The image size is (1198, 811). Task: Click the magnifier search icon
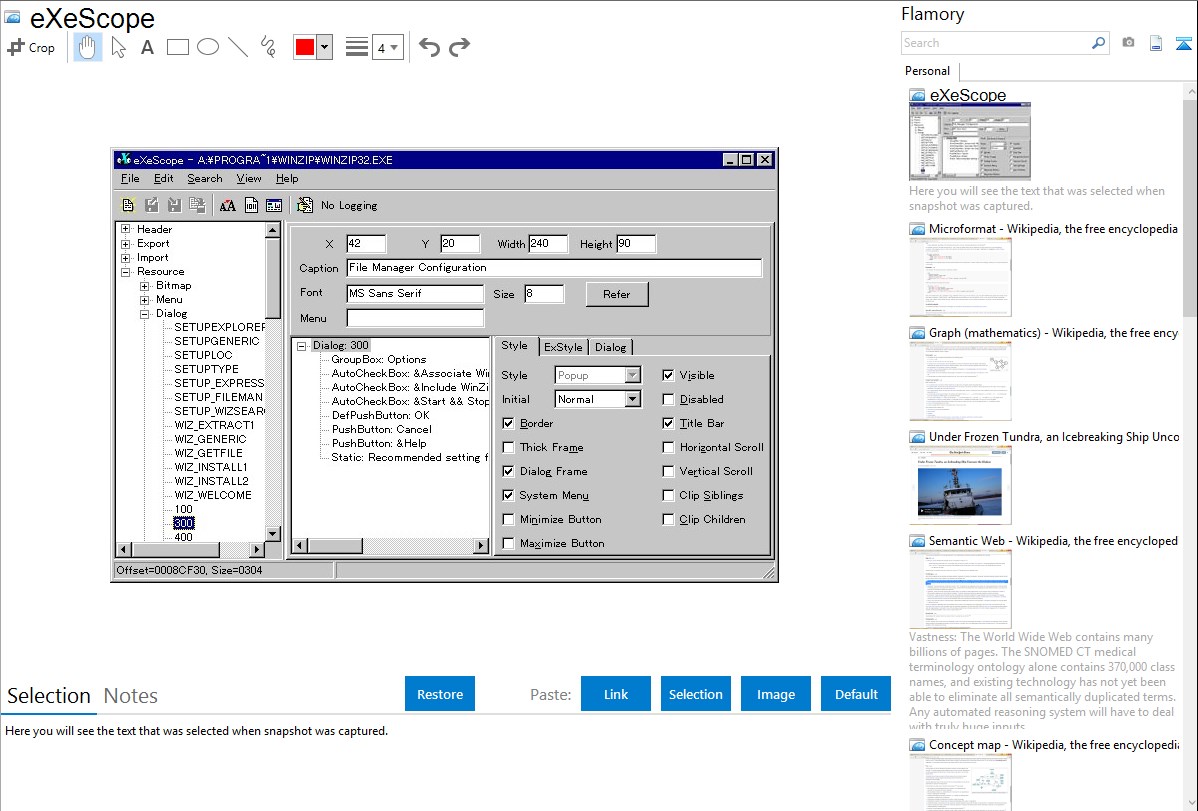(x=1098, y=43)
